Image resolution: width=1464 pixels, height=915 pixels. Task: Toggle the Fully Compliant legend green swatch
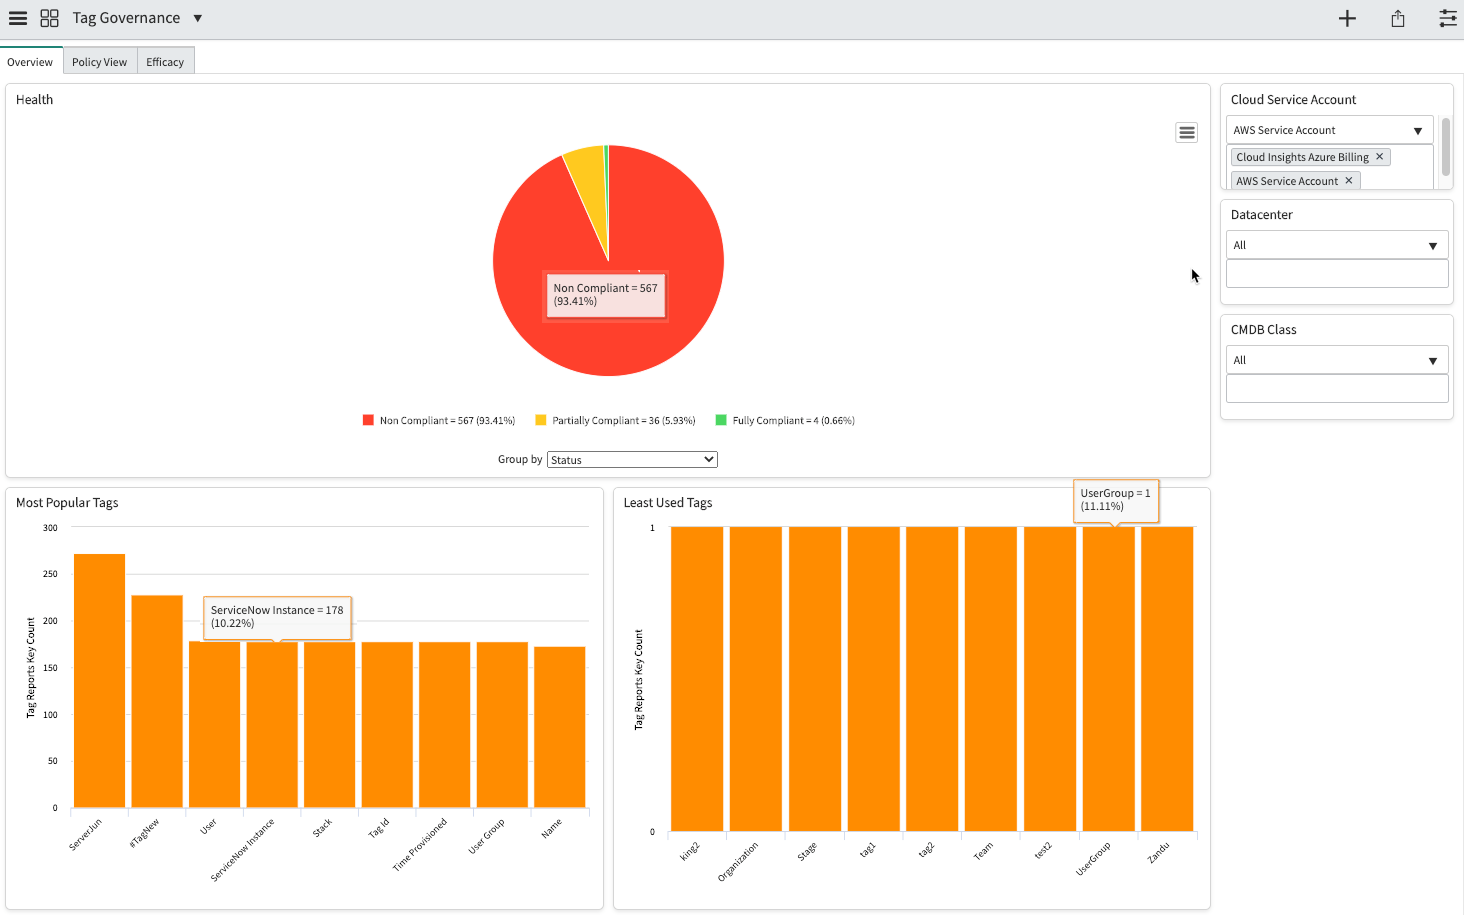coord(721,420)
